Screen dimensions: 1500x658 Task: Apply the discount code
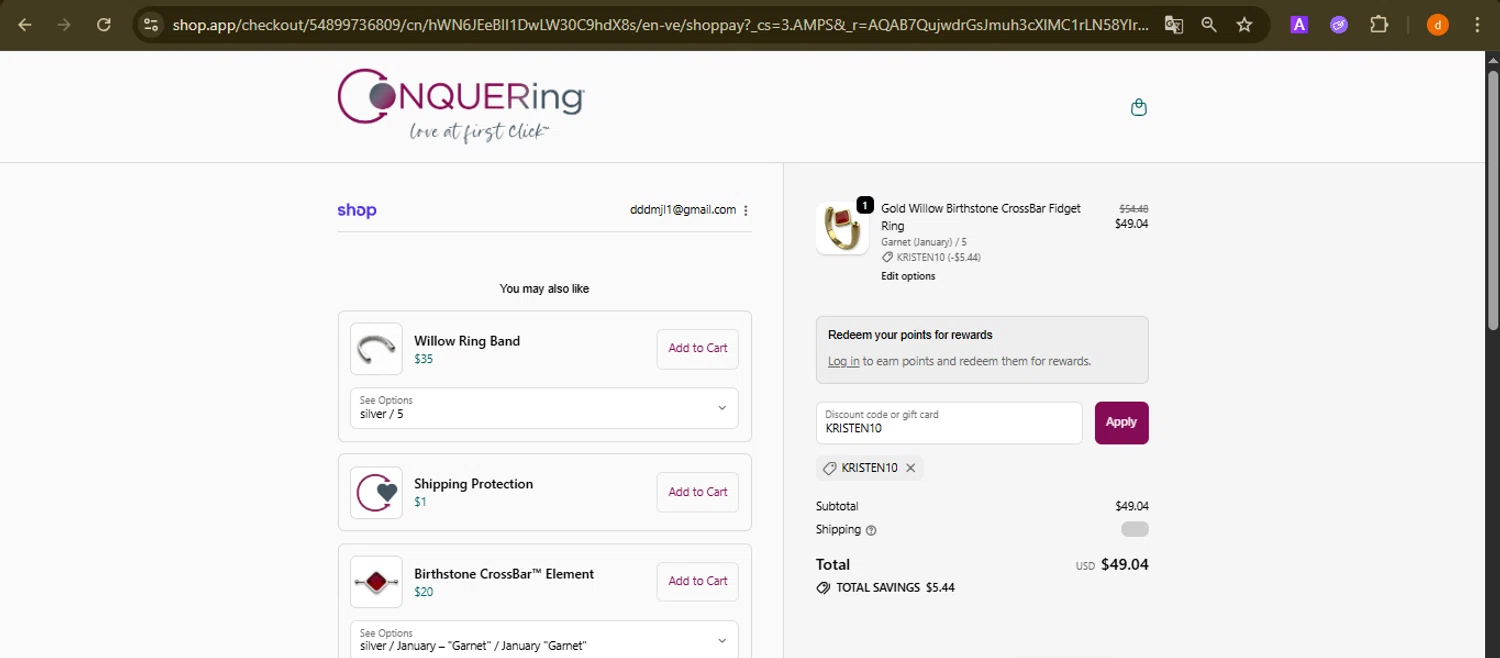pyautogui.click(x=1121, y=422)
